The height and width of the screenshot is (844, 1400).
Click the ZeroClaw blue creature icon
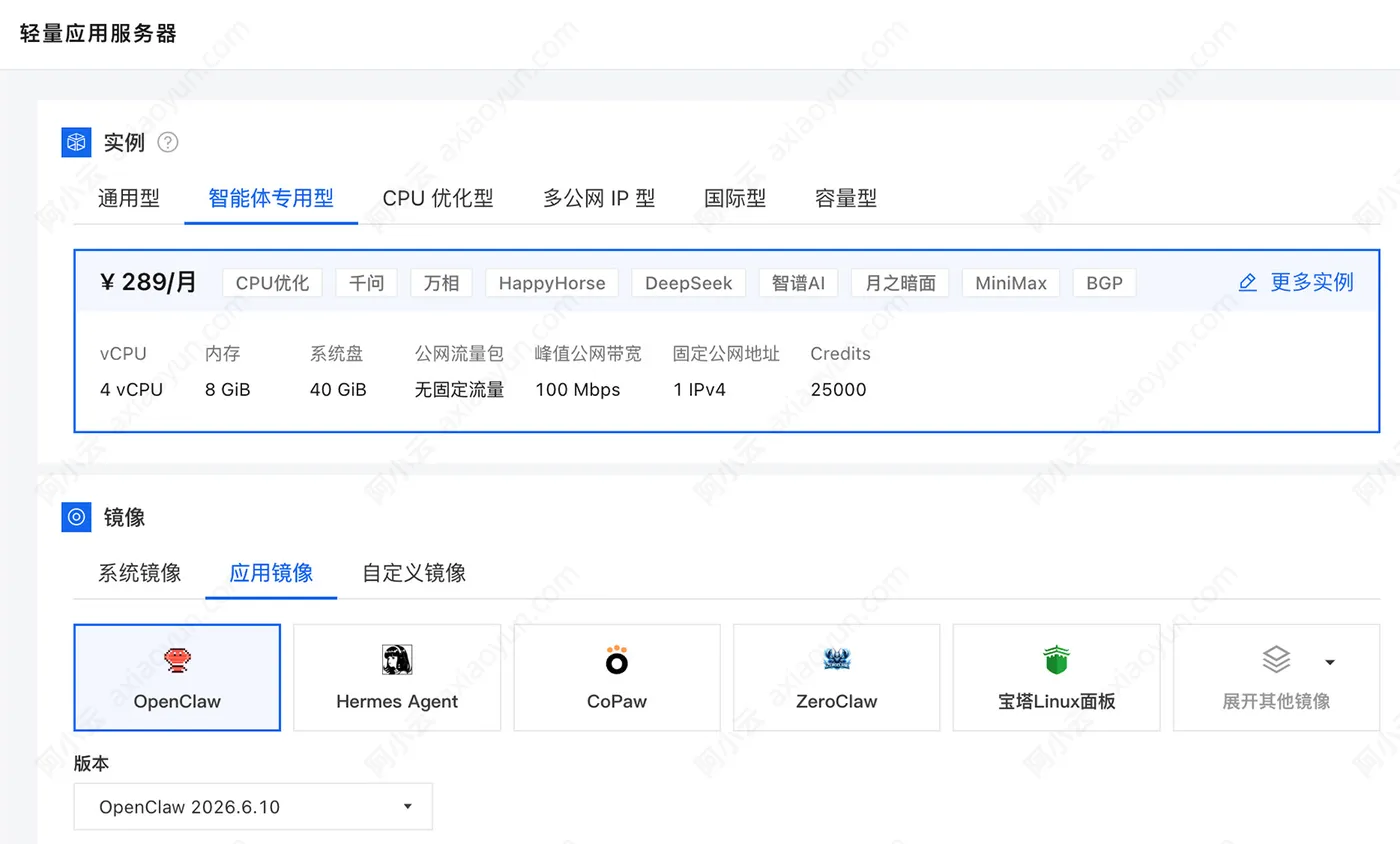[837, 659]
